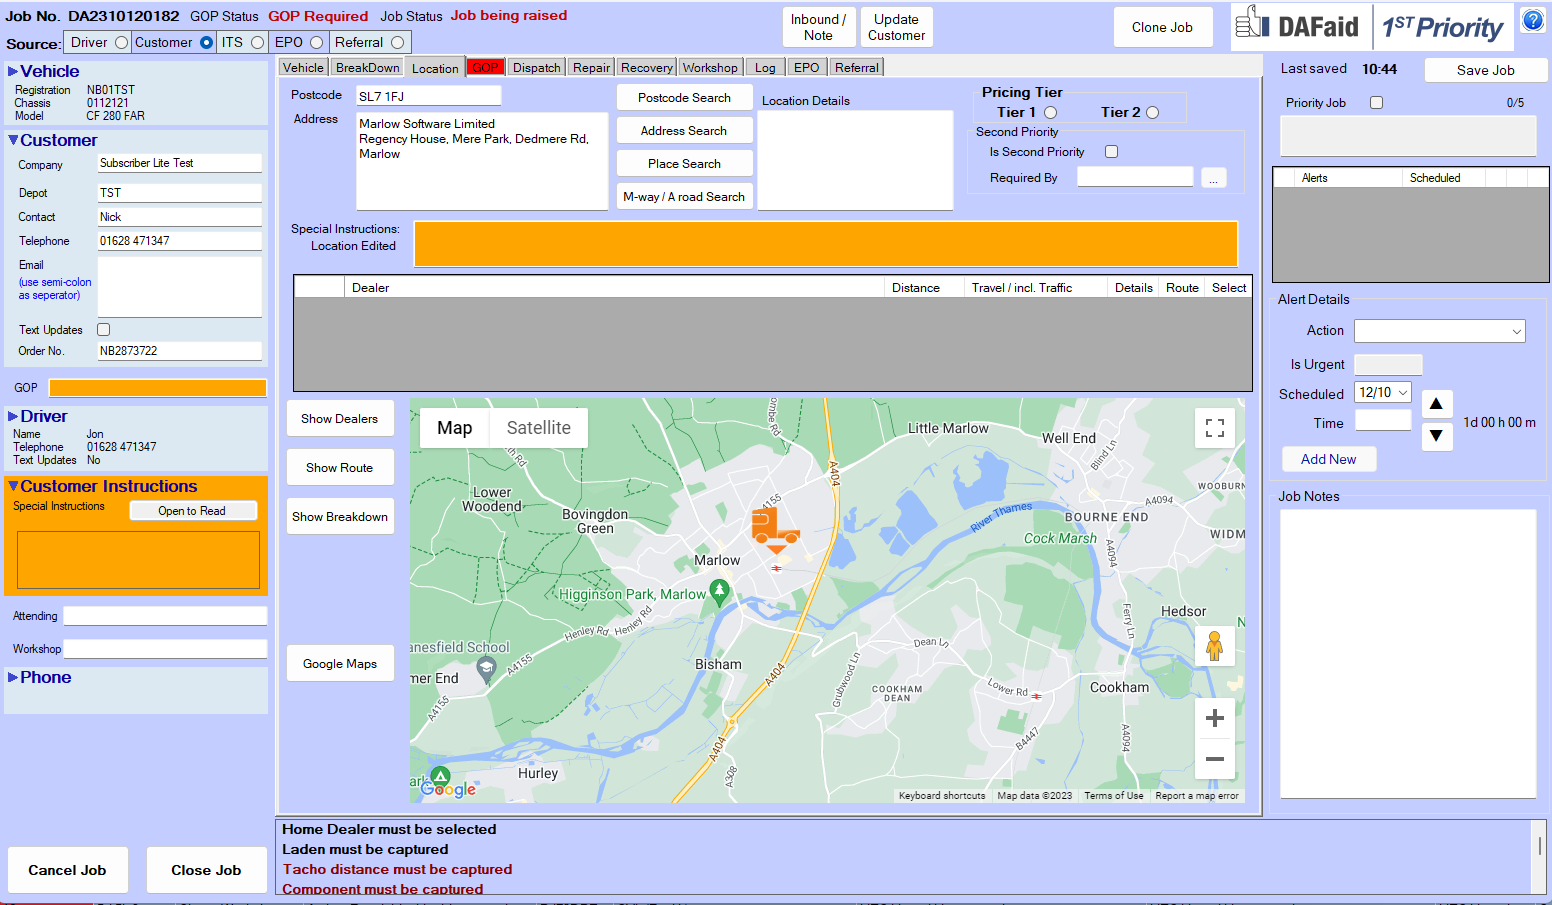Click the Job Notes text area

1408,654
